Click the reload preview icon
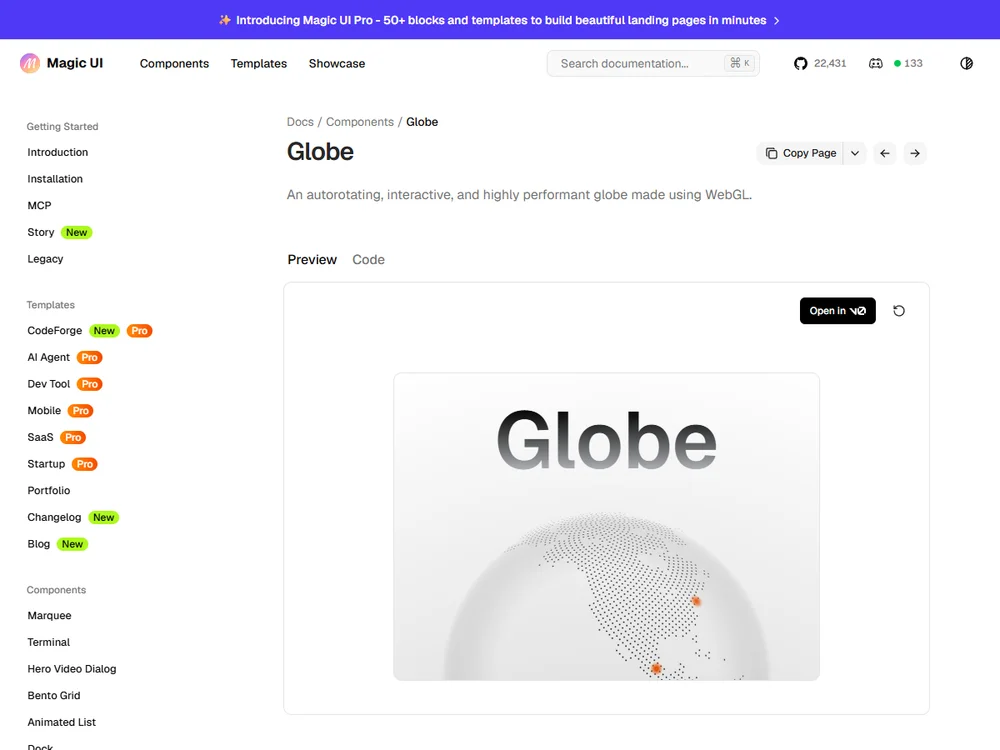Viewport: 1000px width, 750px height. [899, 311]
